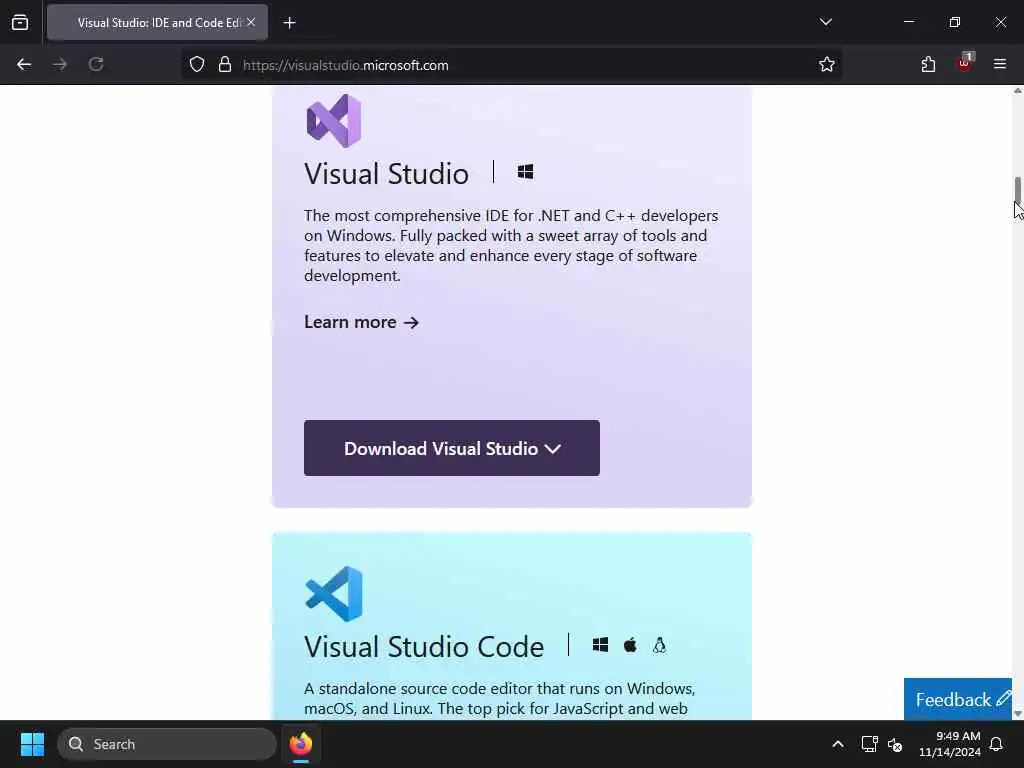The width and height of the screenshot is (1024, 768).
Task: Click the Visual Studio heading text
Action: [x=386, y=174]
